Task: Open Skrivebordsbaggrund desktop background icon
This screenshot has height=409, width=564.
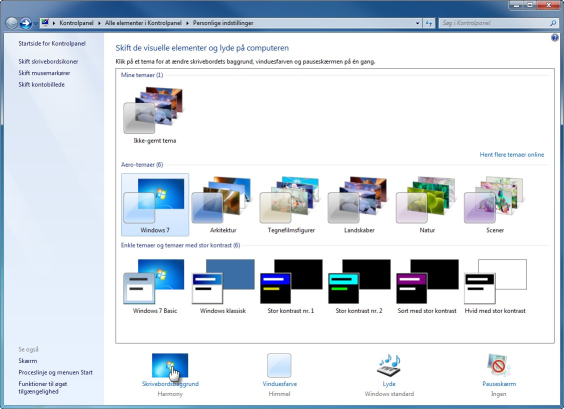Action: click(x=170, y=365)
